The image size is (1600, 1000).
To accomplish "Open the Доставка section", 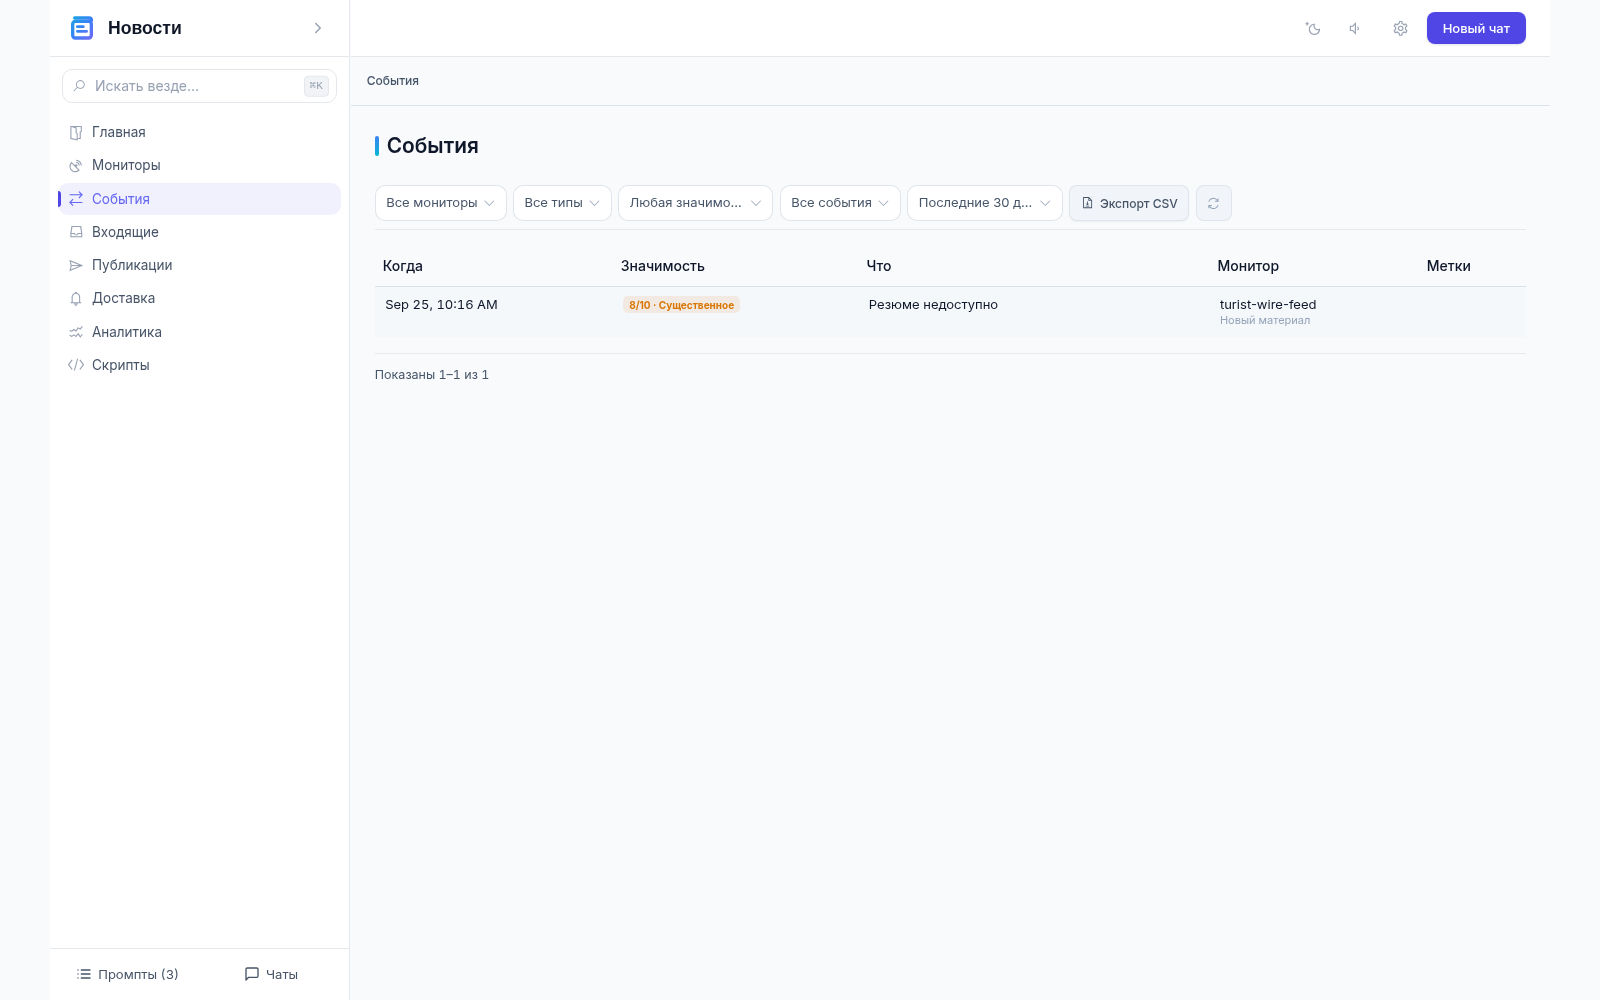I will 199,298.
